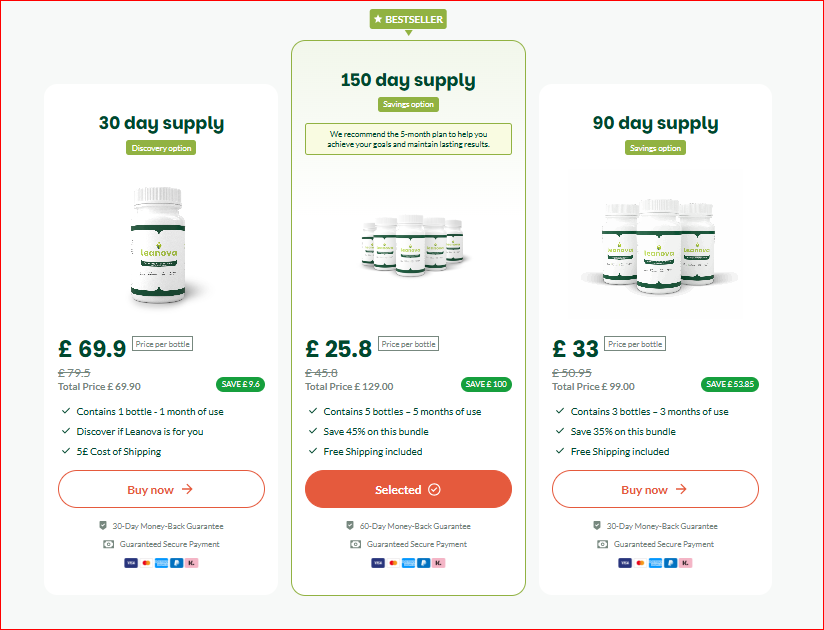Click the Bestseller star badge
This screenshot has height=630, width=824.
[408, 19]
